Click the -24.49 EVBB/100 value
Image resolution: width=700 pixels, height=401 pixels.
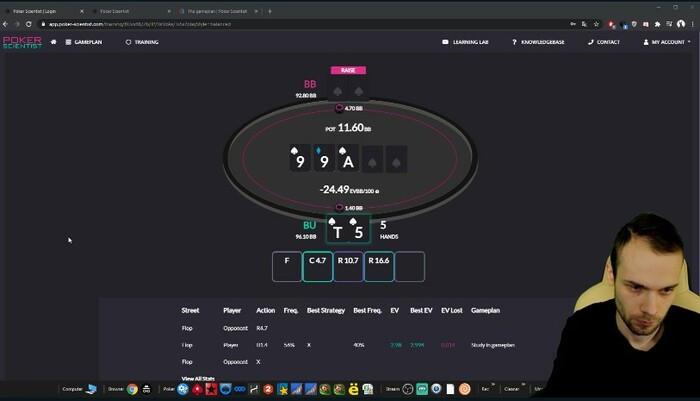(349, 190)
